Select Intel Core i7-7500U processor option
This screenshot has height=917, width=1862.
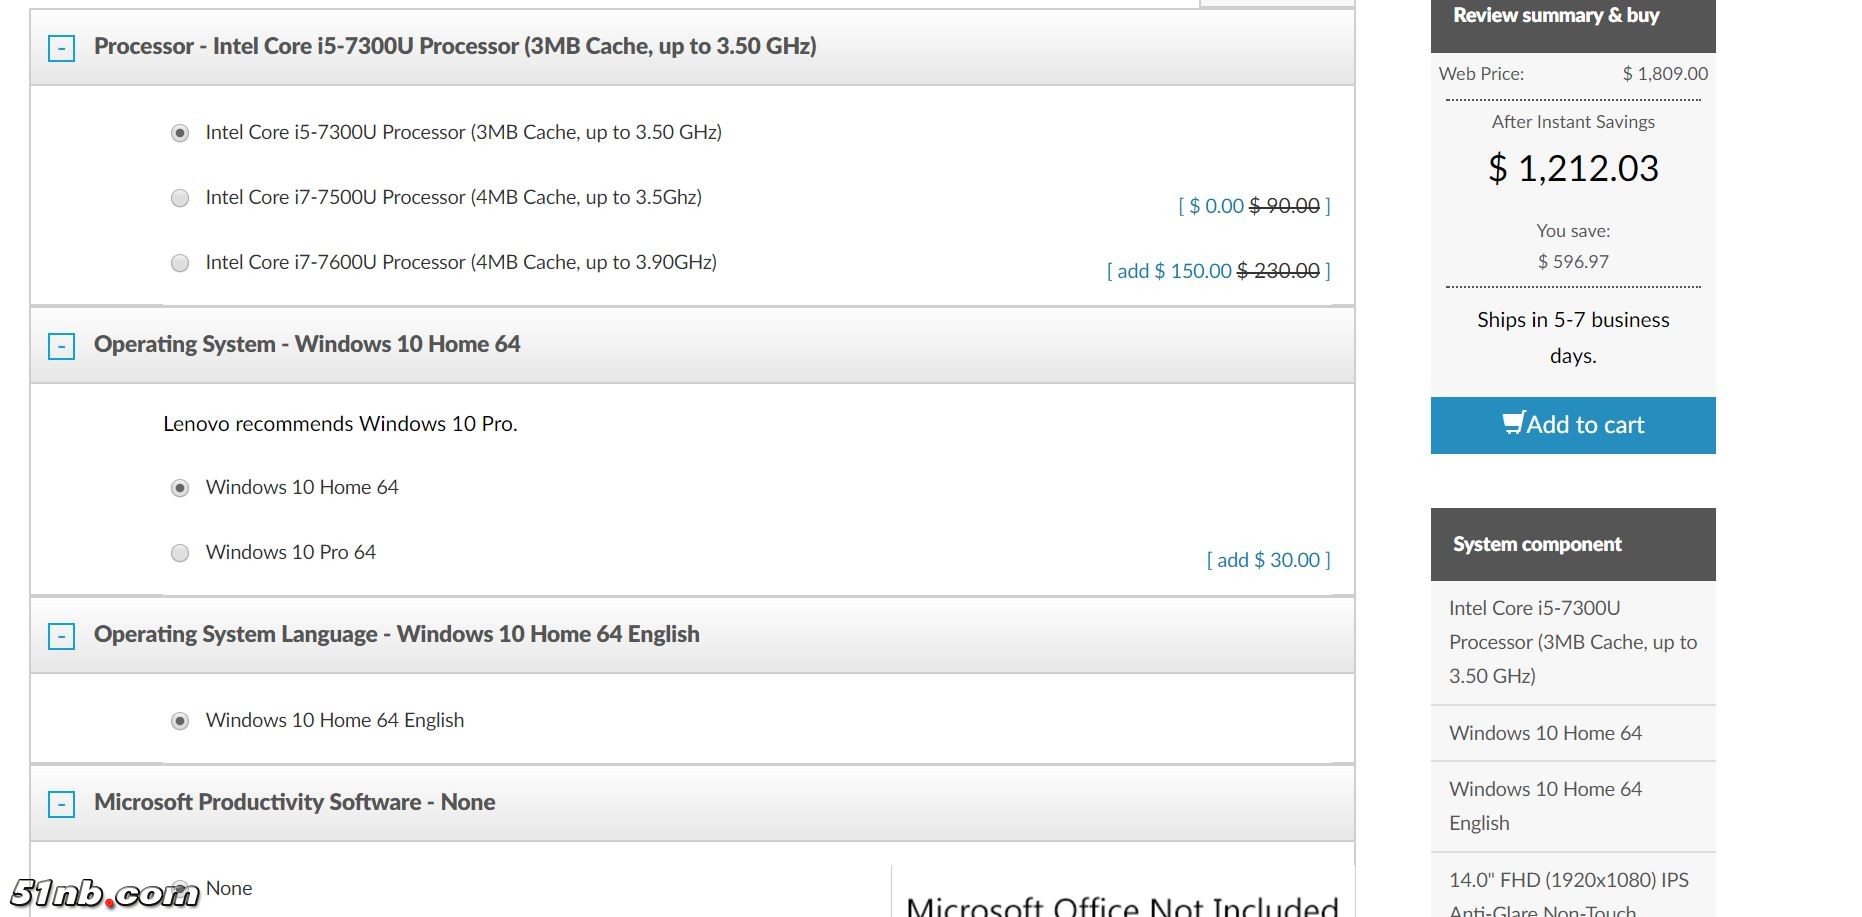pos(180,198)
